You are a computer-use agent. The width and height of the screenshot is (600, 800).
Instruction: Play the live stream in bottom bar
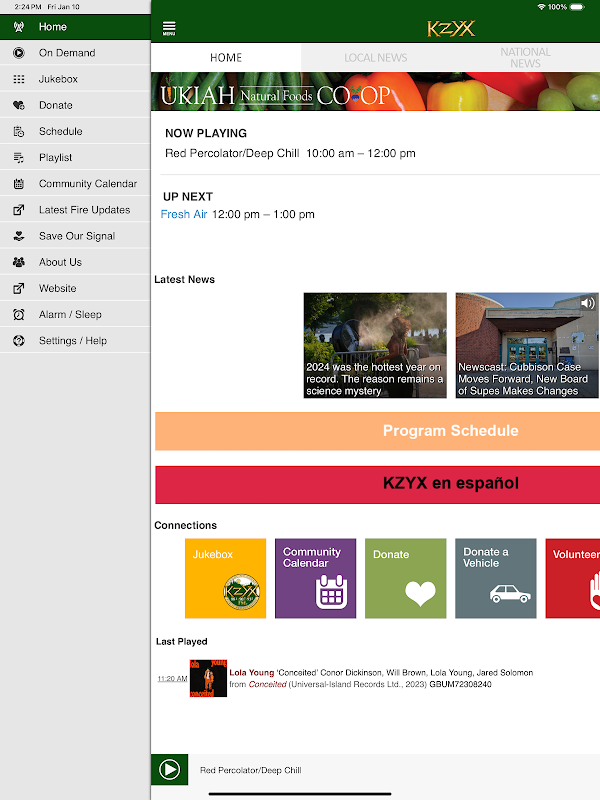169,769
